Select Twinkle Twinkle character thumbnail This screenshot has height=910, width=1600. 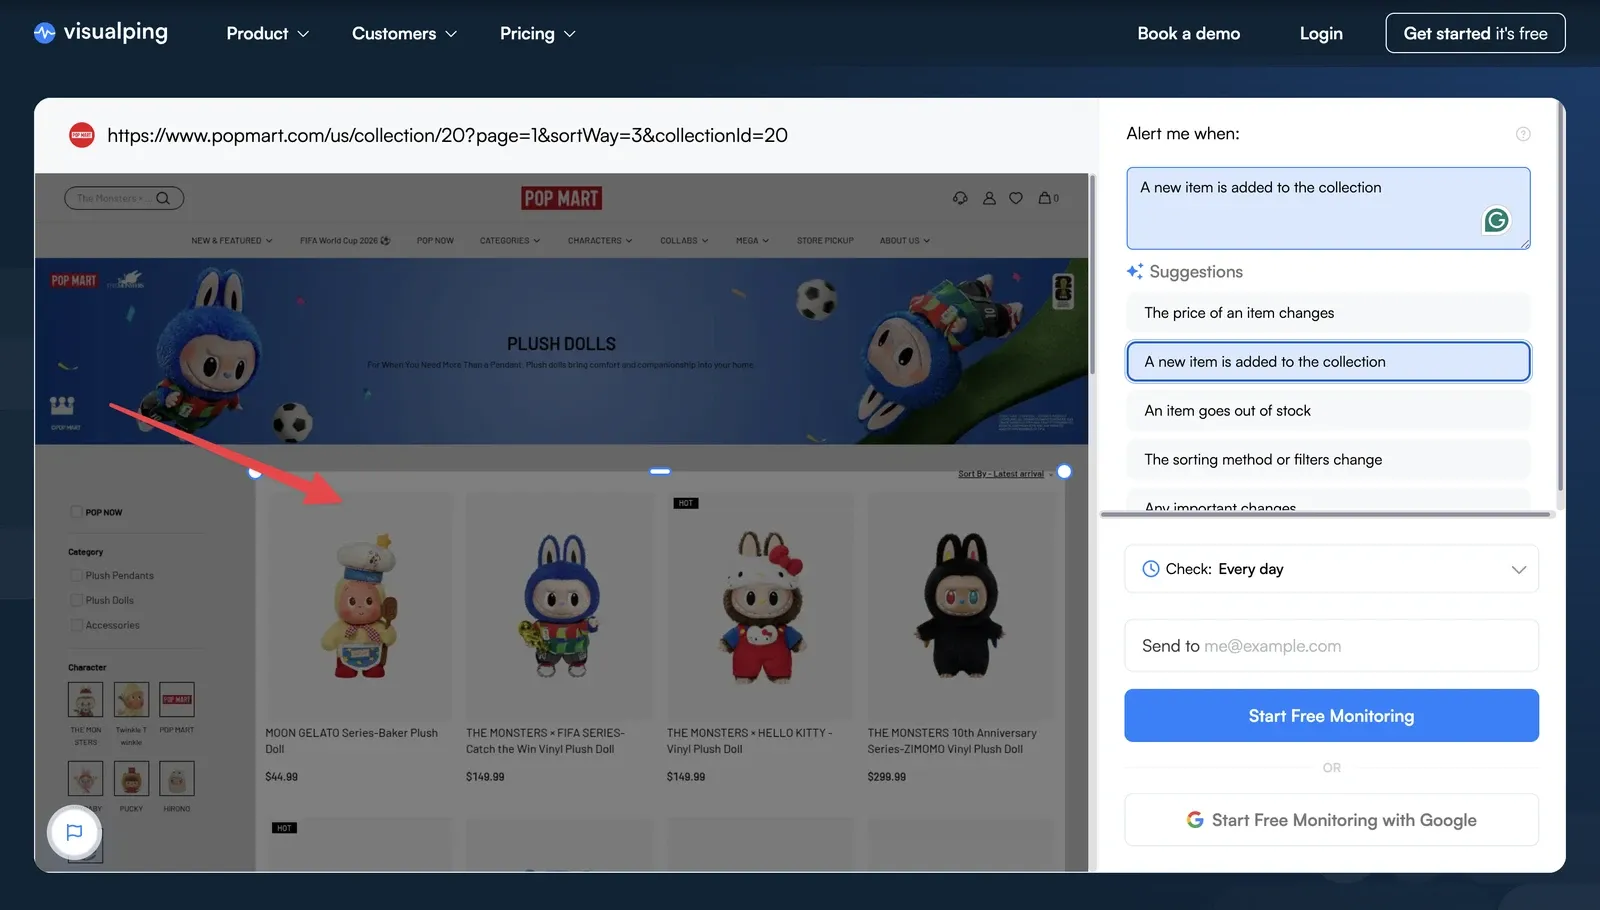pyautogui.click(x=131, y=700)
